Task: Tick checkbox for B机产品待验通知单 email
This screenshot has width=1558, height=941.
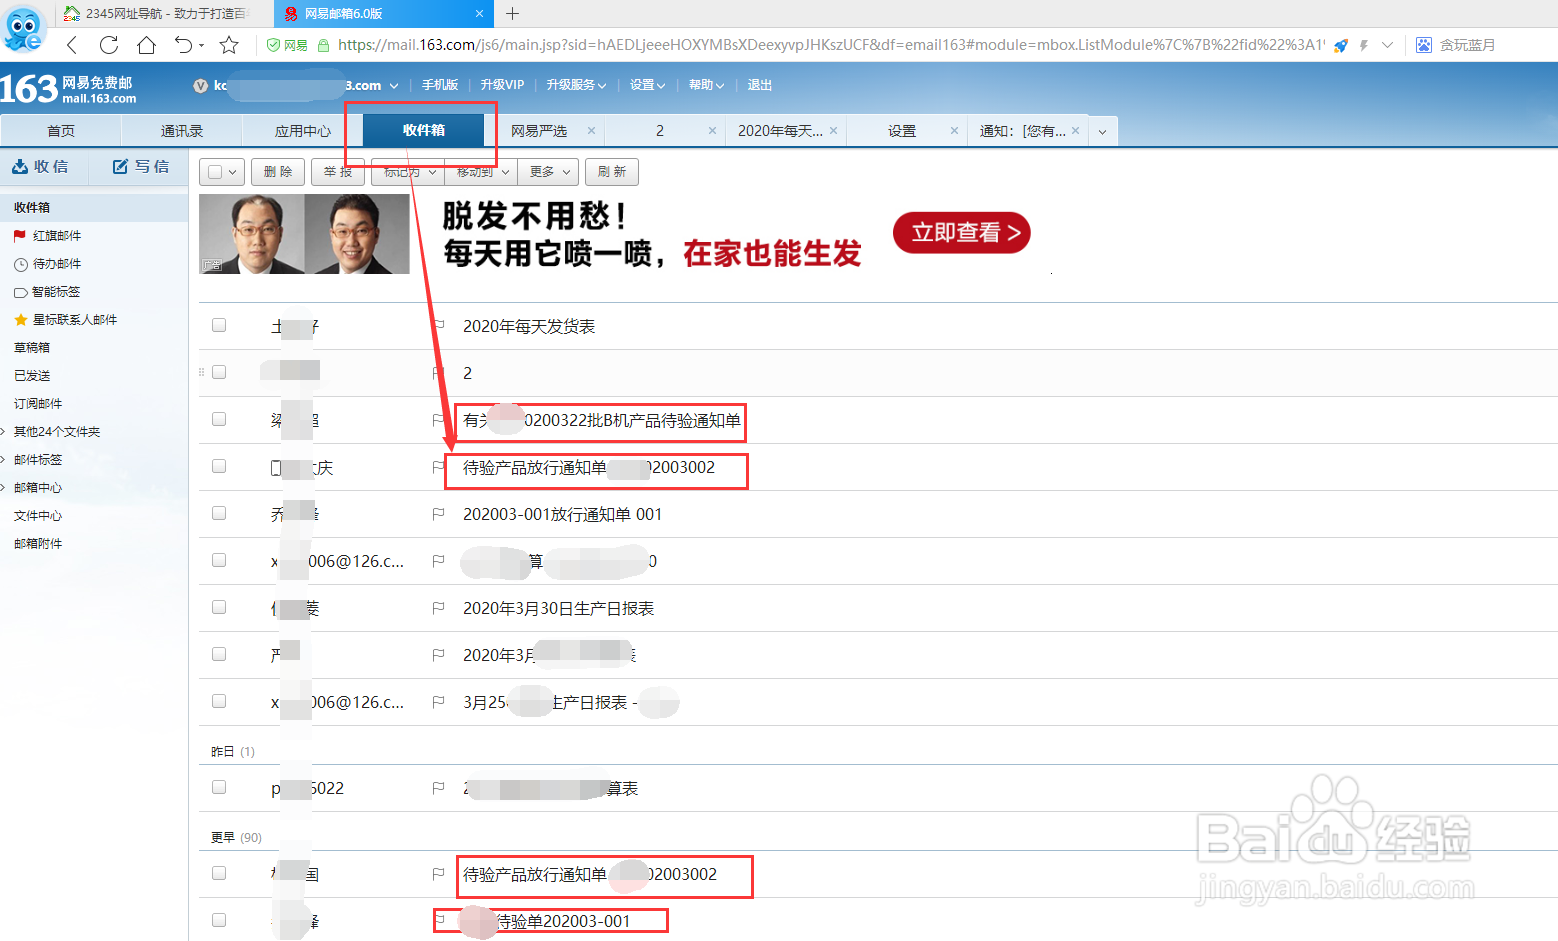Action: tap(219, 419)
